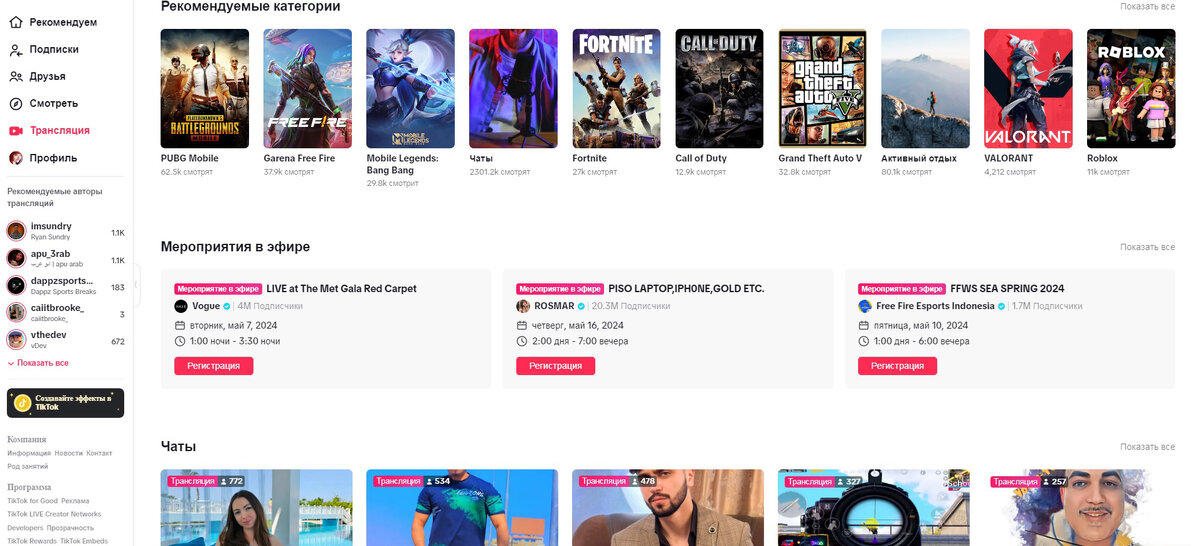Click the Контакт footer link
The width and height of the screenshot is (1200, 546).
point(99,453)
